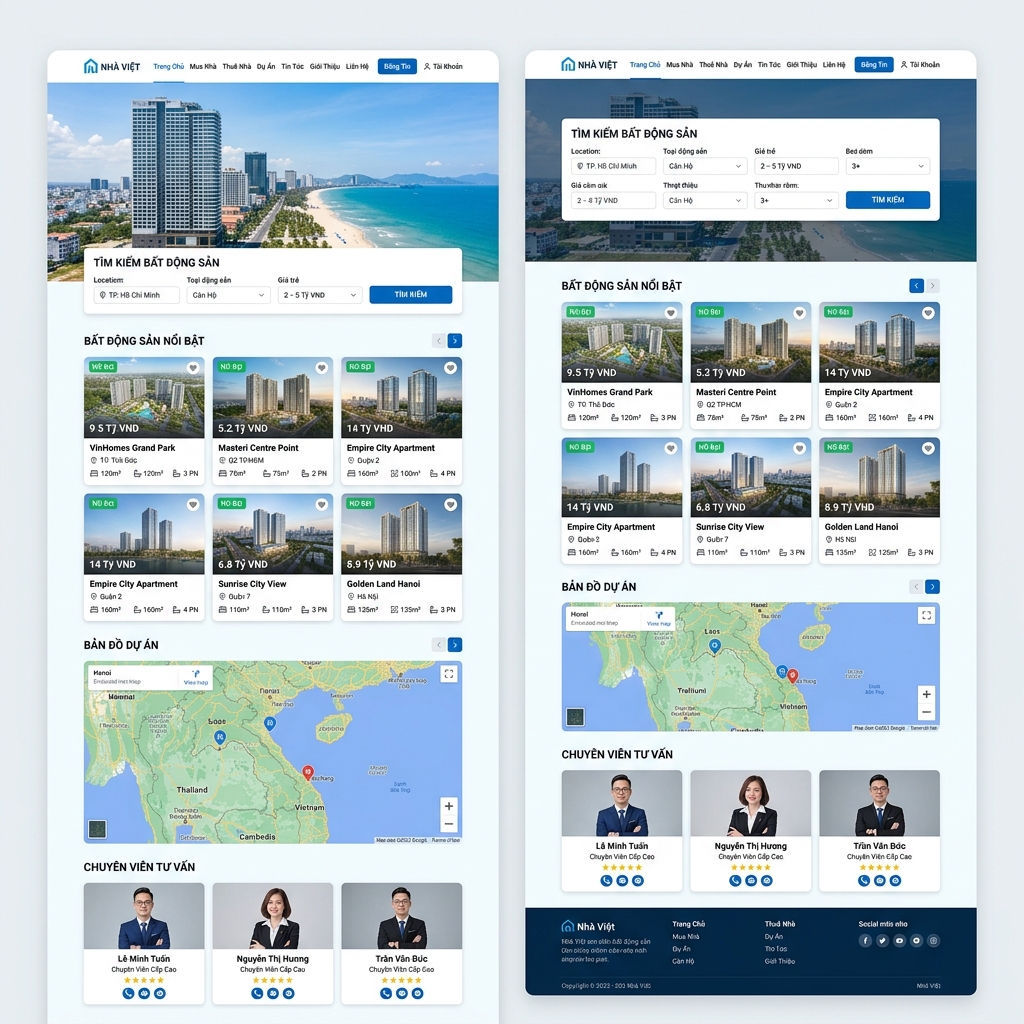Open 2 - 5 Tỷ VND price dropdown, left mockup
The width and height of the screenshot is (1024, 1024).
(319, 295)
